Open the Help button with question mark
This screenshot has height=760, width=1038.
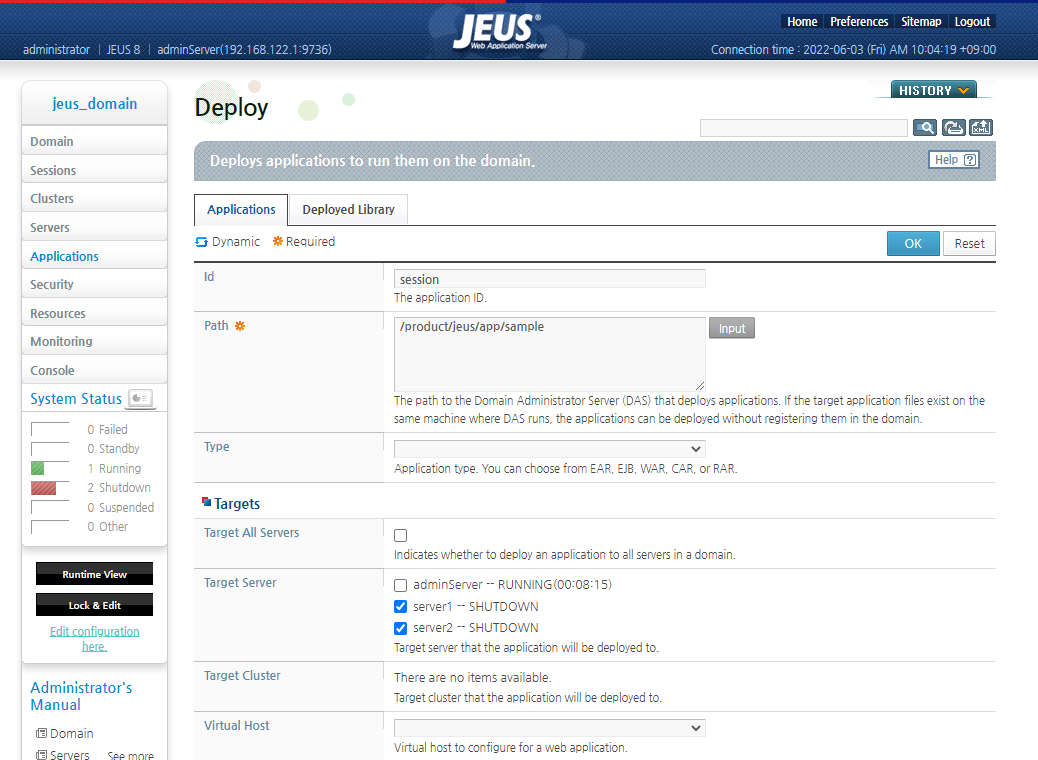pos(954,160)
